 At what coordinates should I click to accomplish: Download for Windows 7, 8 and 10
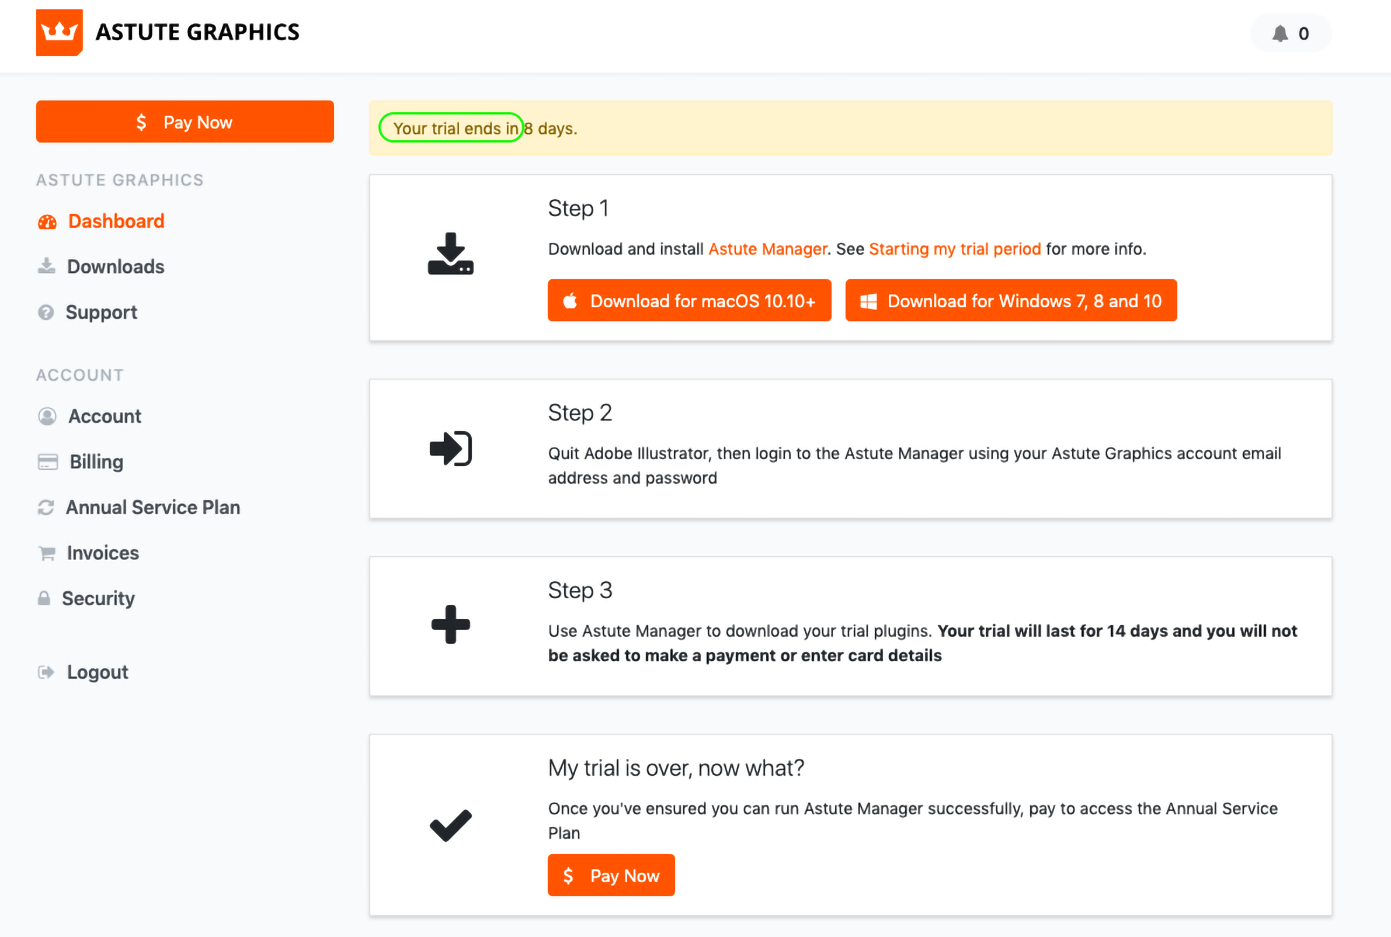(1010, 301)
